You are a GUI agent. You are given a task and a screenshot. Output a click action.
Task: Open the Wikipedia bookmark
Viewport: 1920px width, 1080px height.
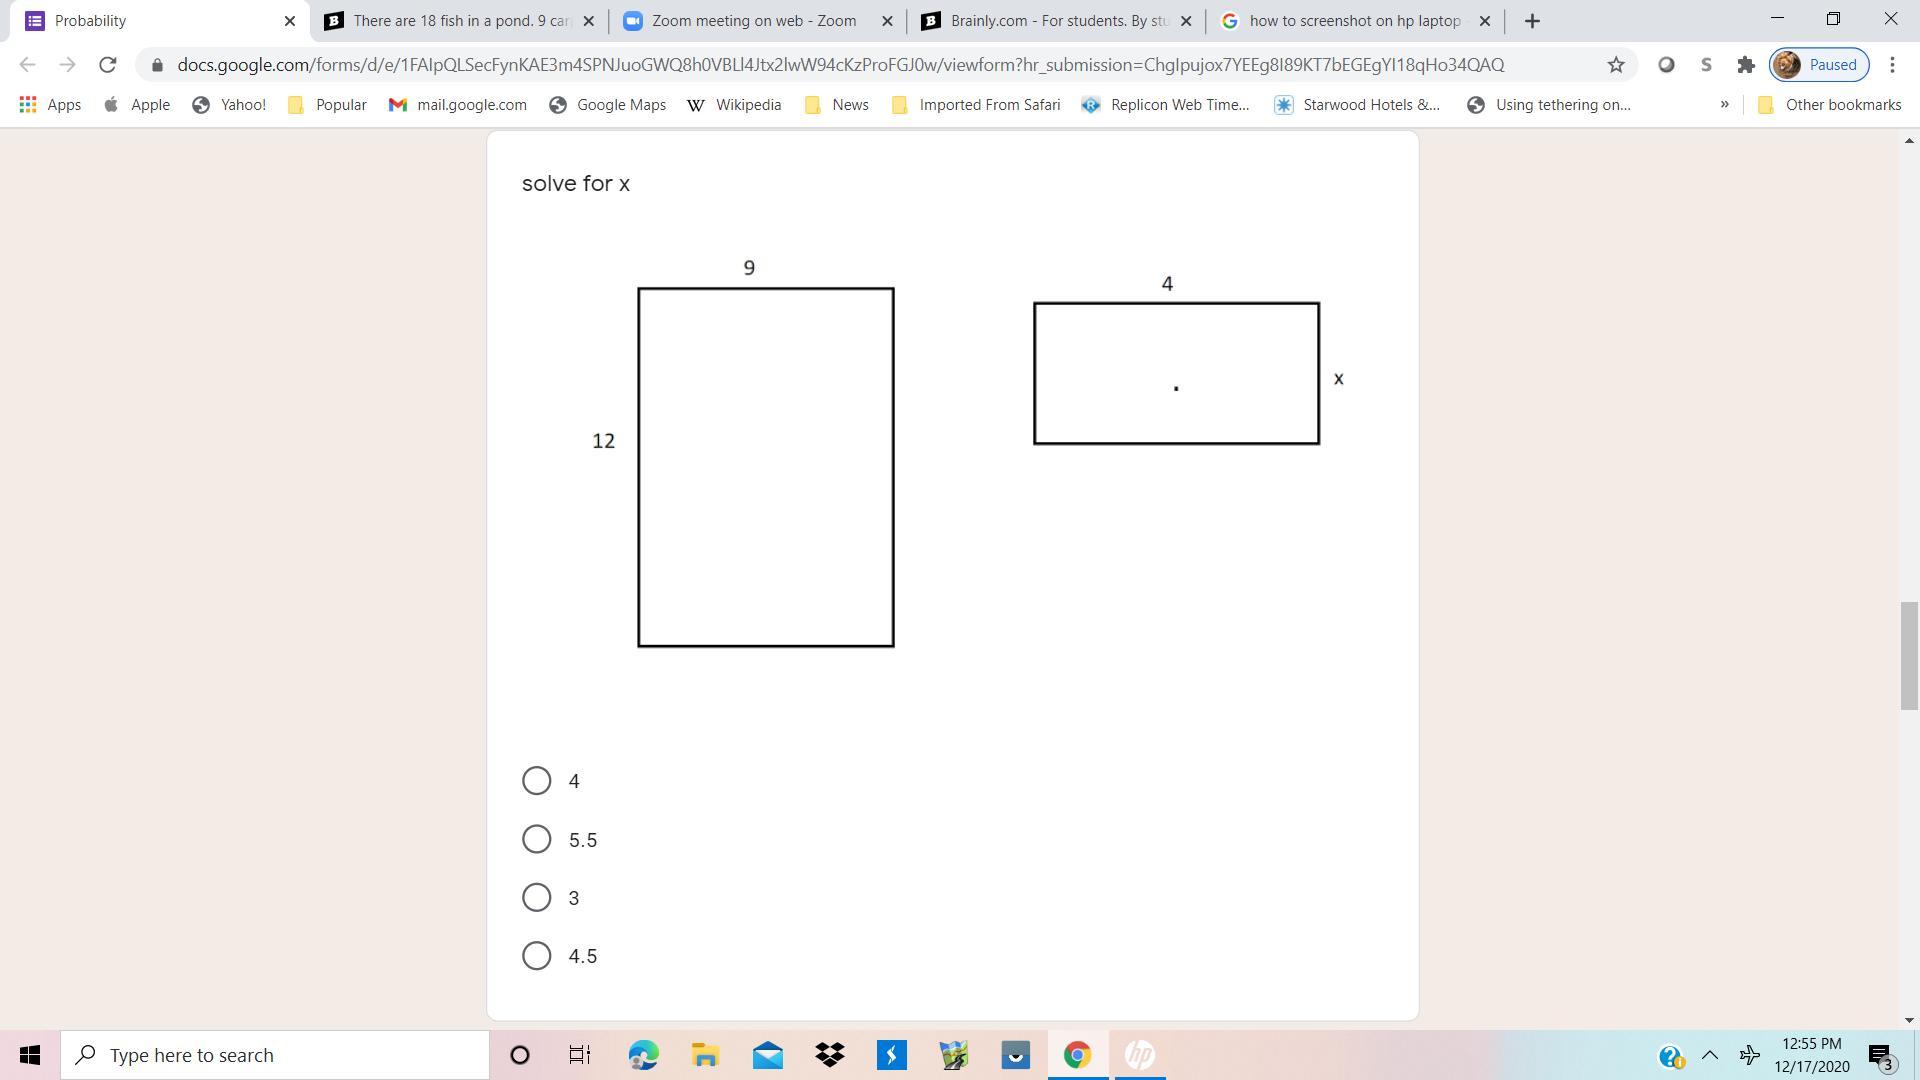735,104
